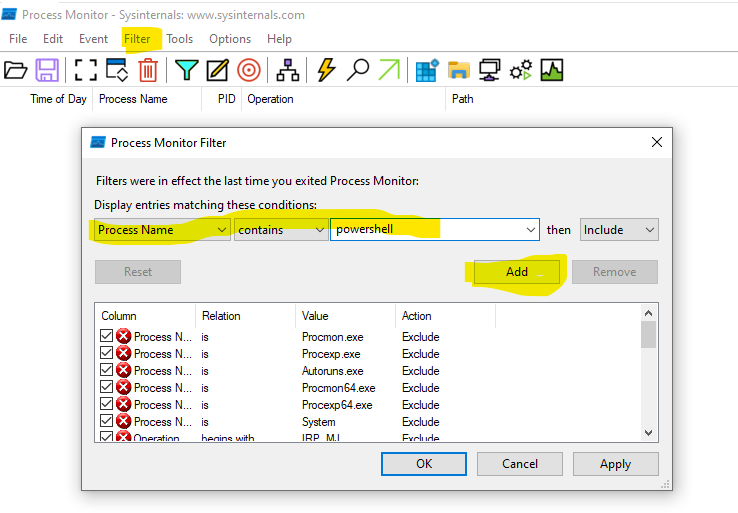Click the Save toolbar icon
Screen dimensions: 738x513
click(x=47, y=71)
